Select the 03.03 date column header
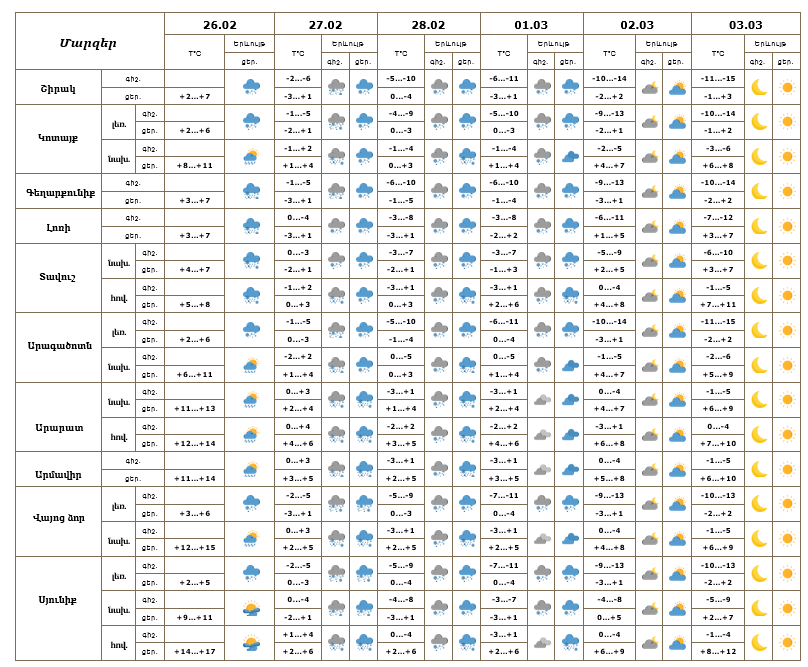Viewport: 808px width, 667px height. 745,25
